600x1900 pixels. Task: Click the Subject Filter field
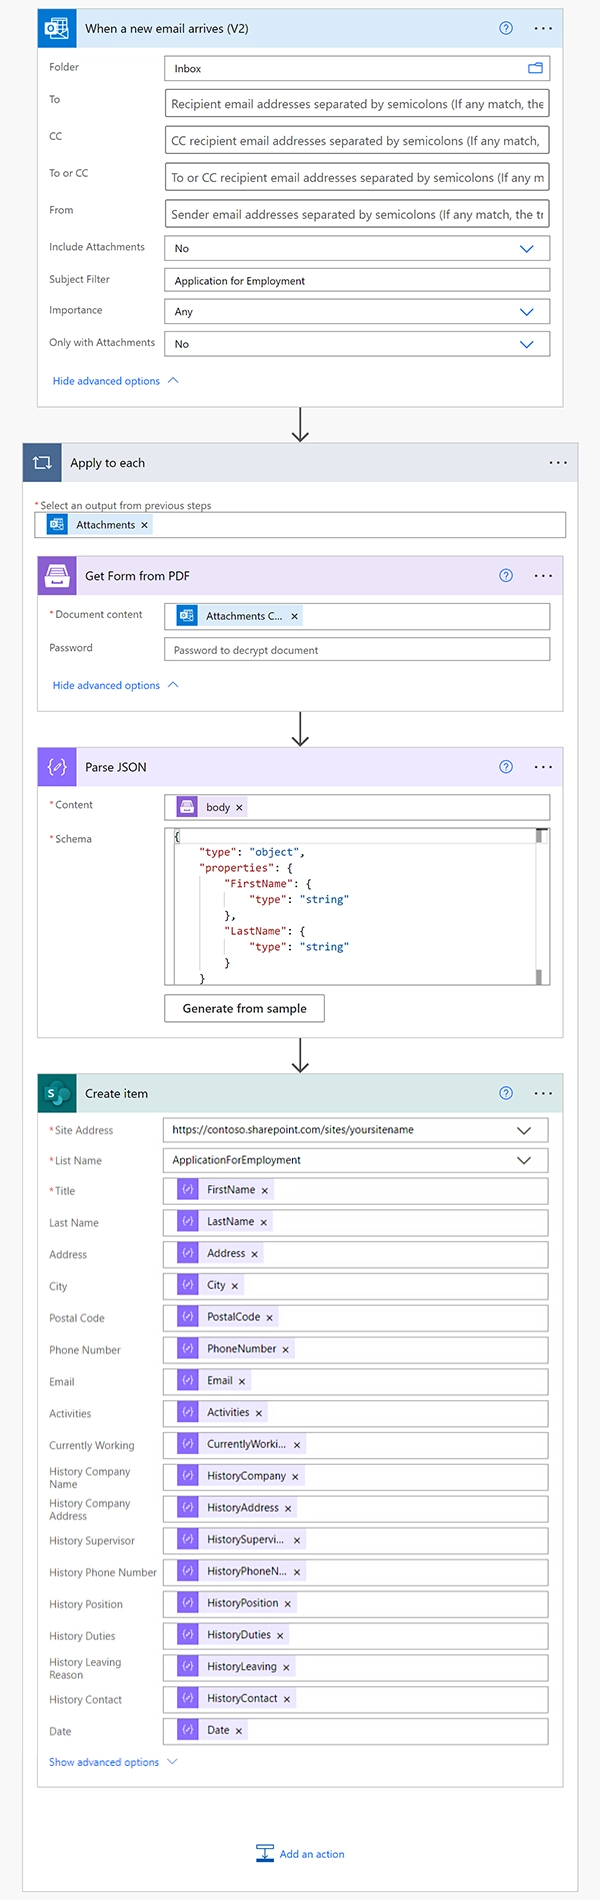[x=357, y=280]
